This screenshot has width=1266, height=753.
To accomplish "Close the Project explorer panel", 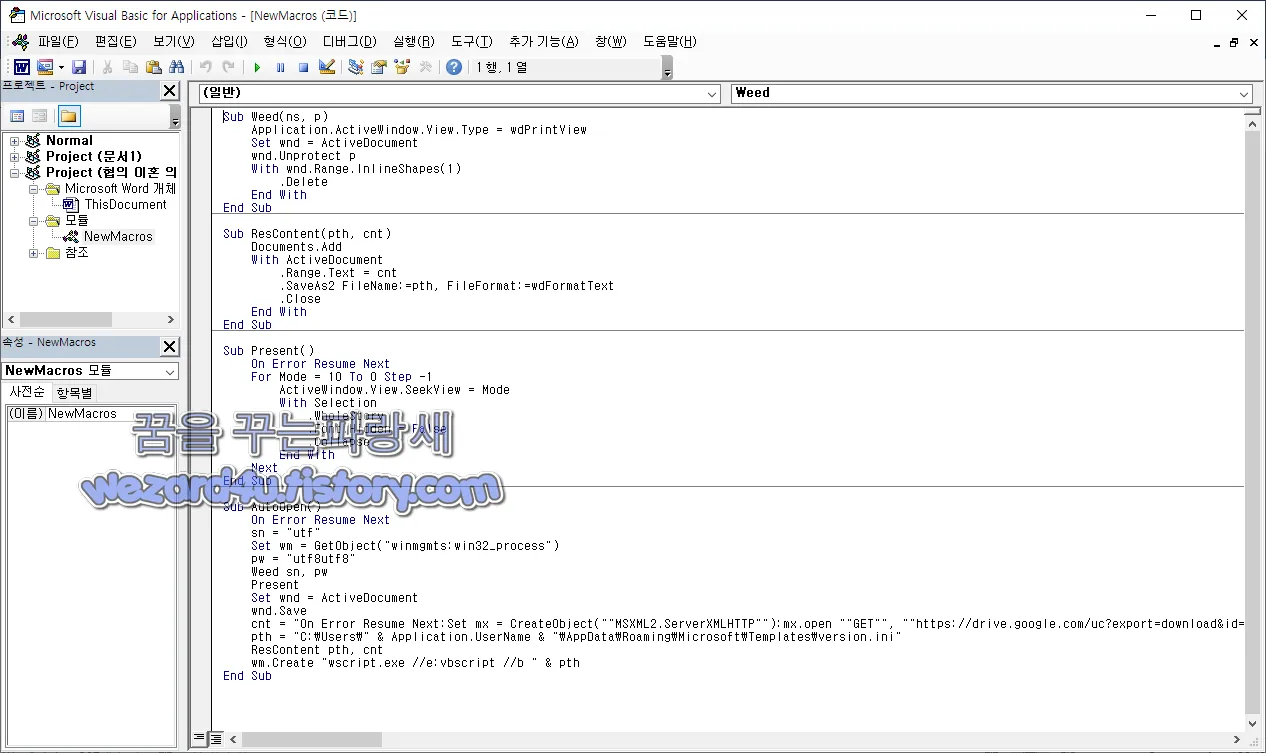I will point(170,90).
